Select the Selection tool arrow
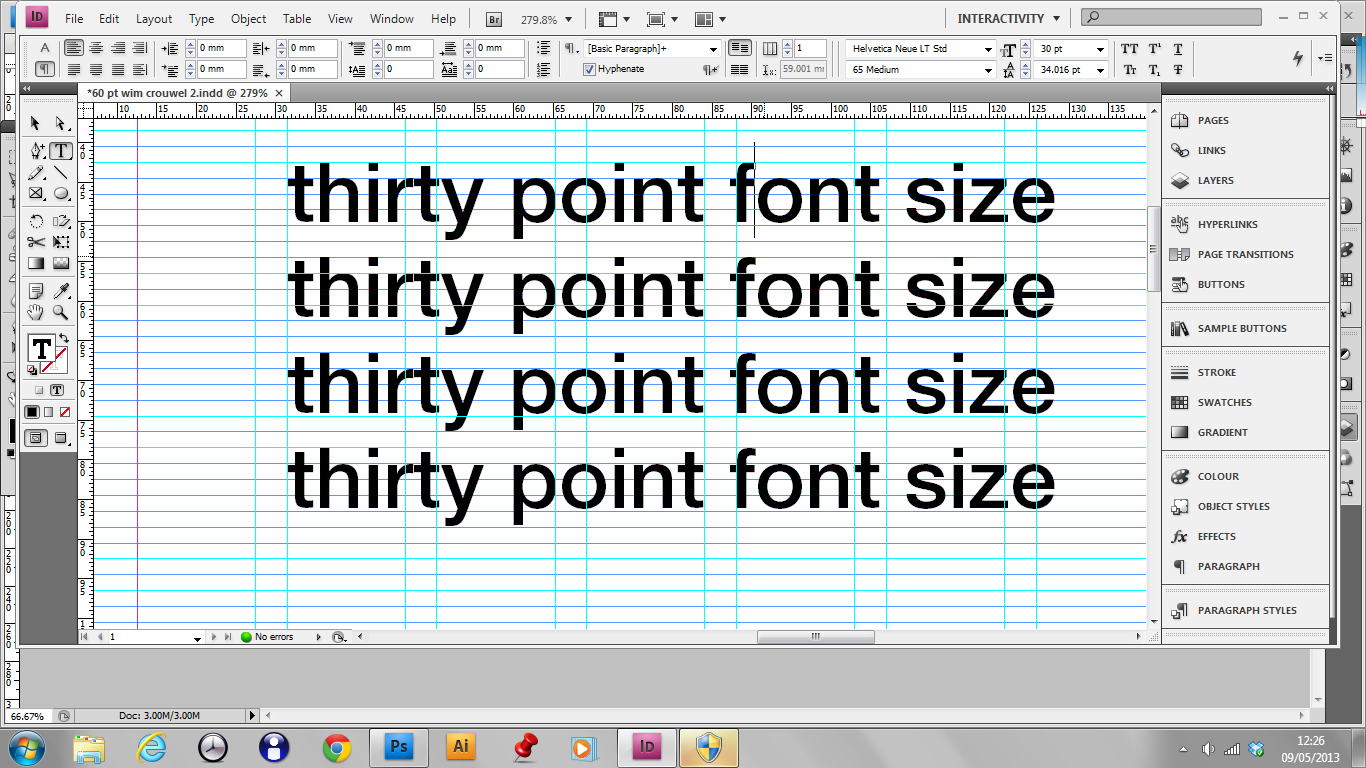1366x768 pixels. pos(36,124)
